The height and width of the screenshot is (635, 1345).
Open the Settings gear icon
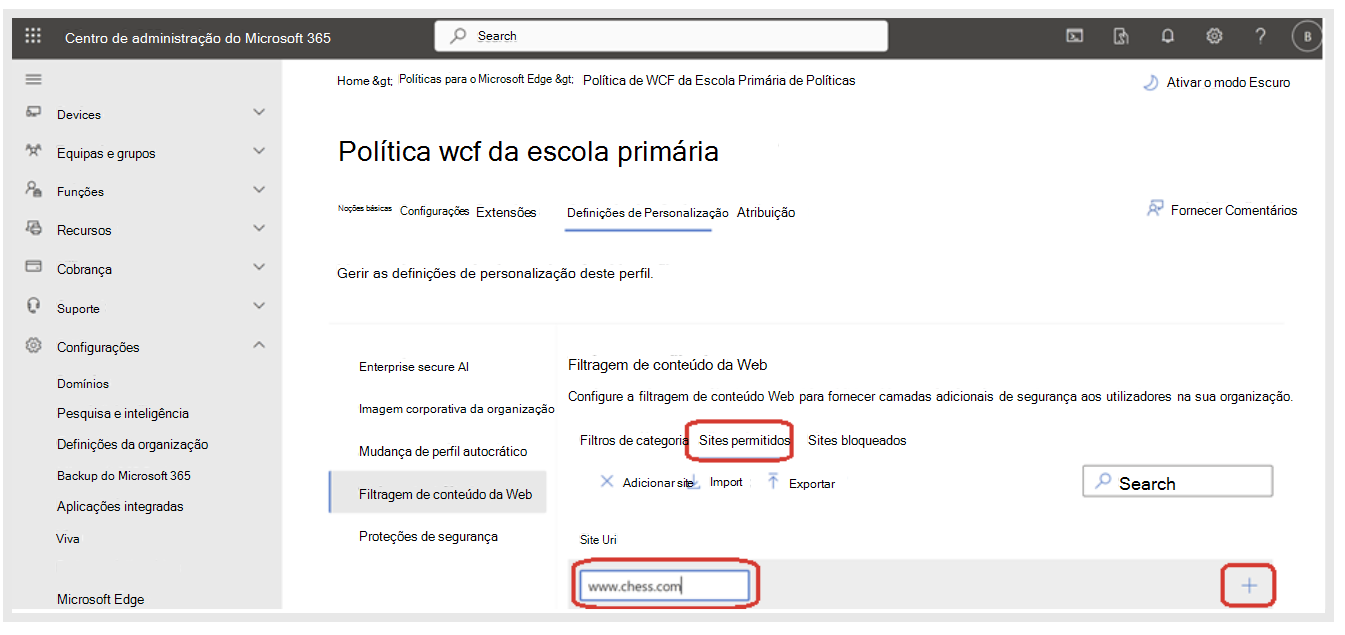point(1213,35)
